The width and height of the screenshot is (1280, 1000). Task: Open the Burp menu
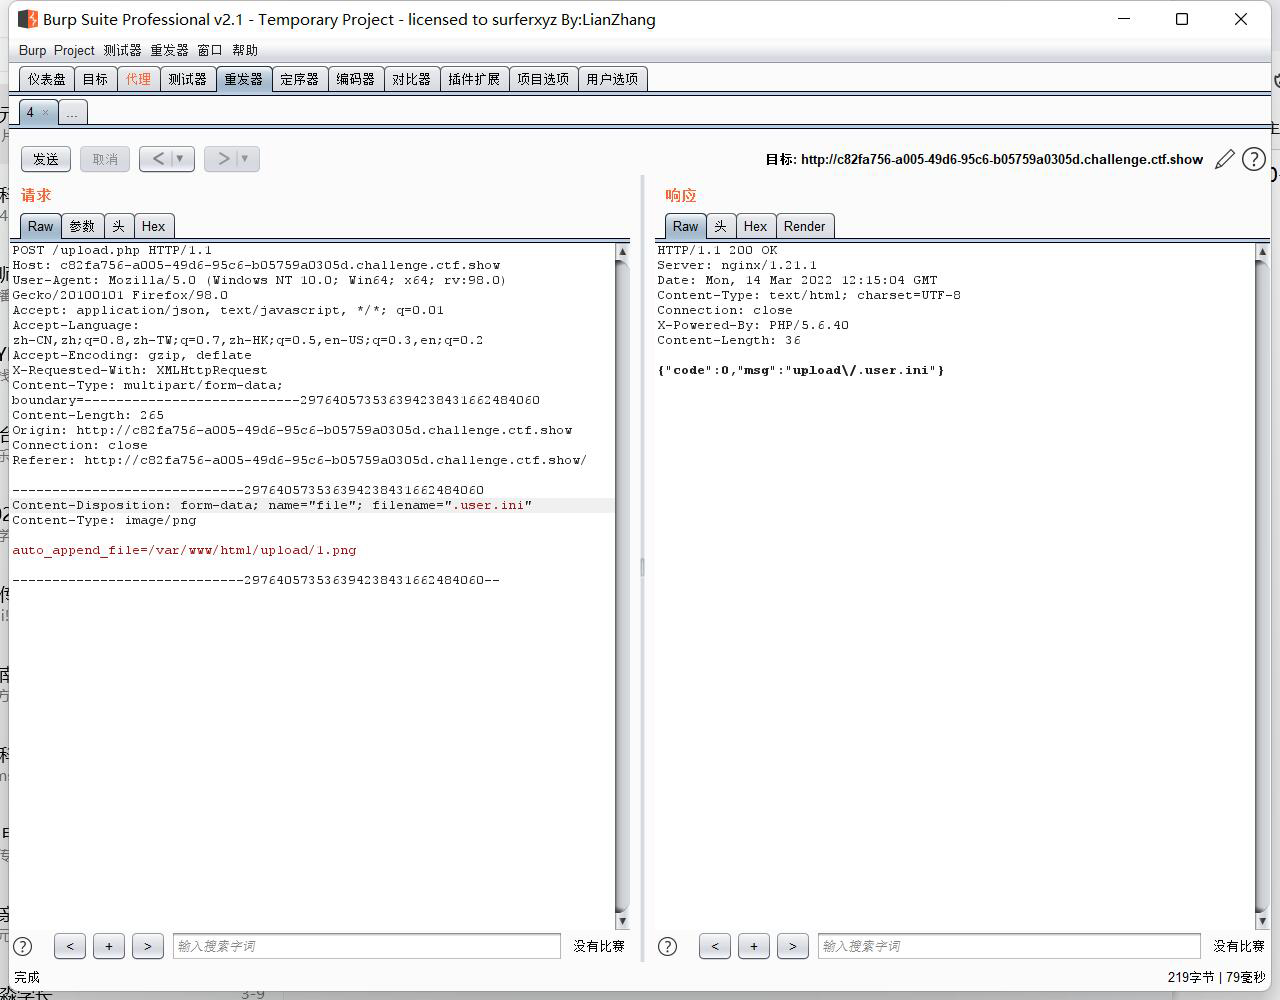click(x=32, y=50)
